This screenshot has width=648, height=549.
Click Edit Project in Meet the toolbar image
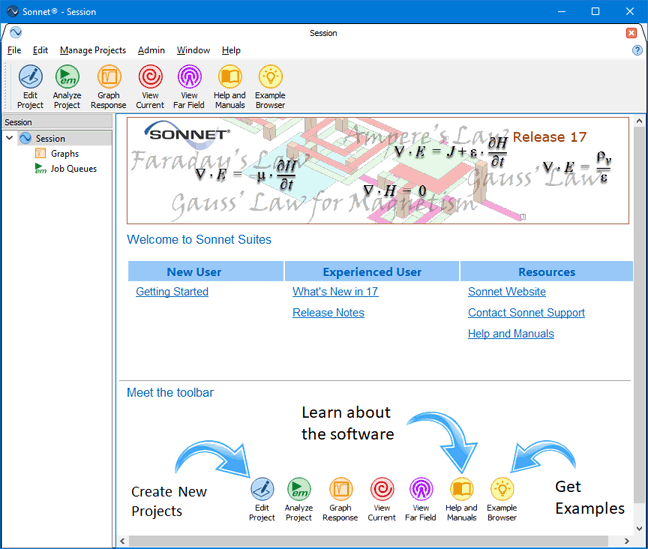(x=262, y=499)
